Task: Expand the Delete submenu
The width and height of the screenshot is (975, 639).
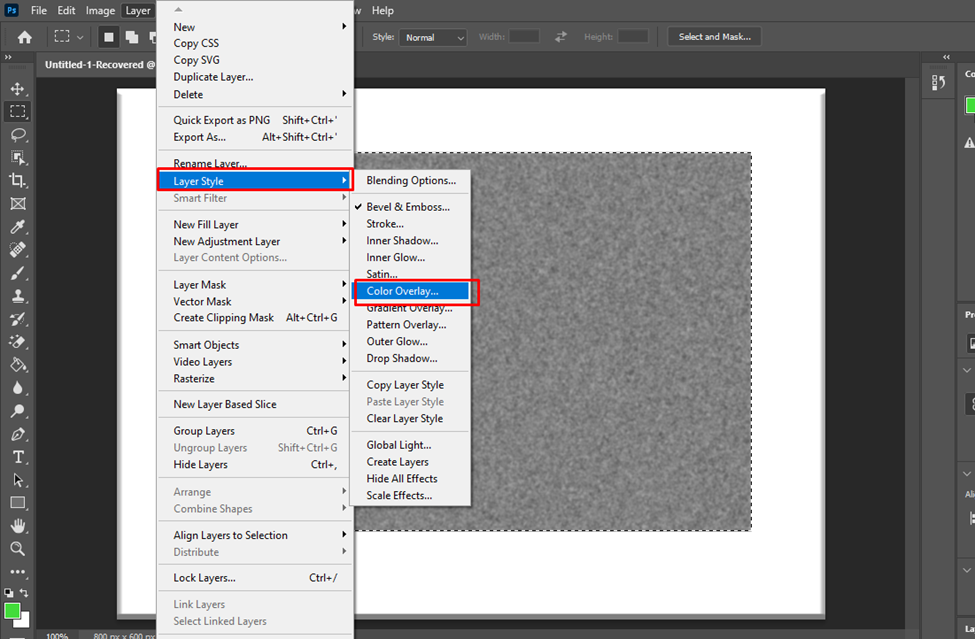Action: [x=255, y=94]
